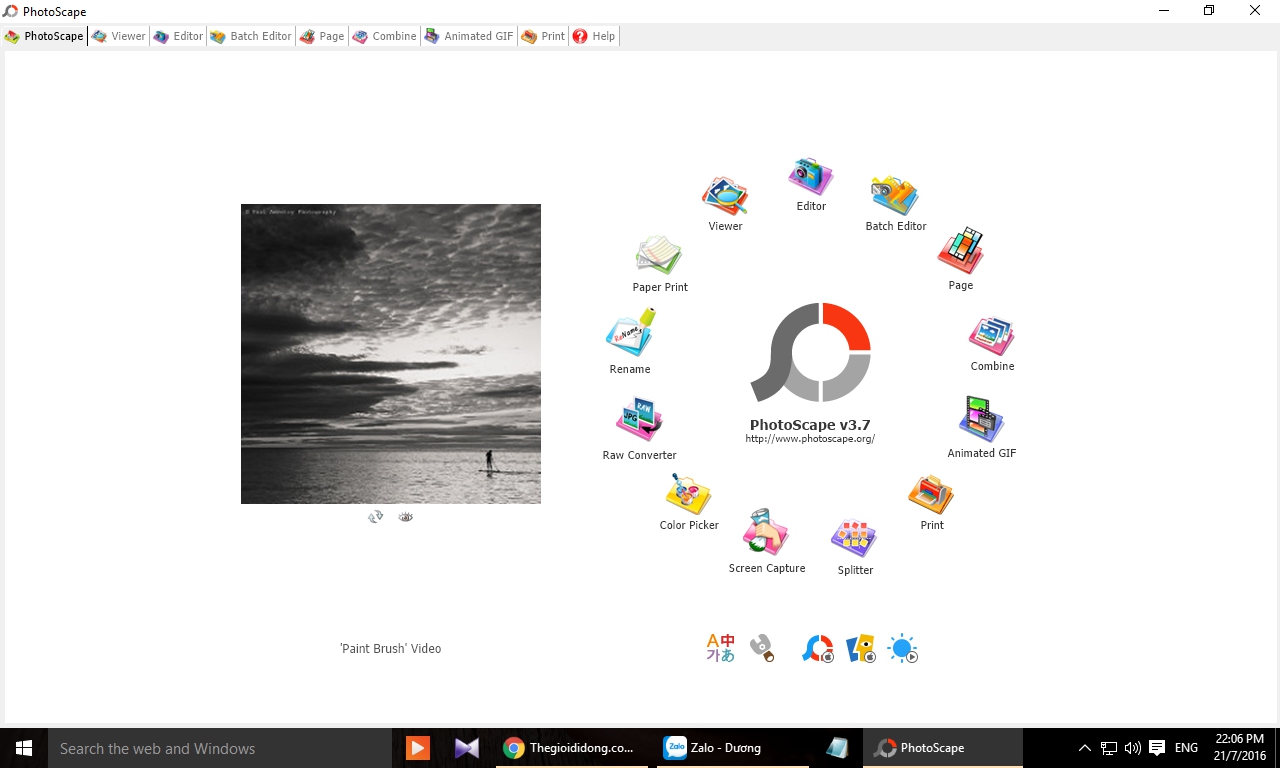Open the notepad-like taskbar icon beside Zalo
Screen dimensions: 1280x768
(837, 748)
